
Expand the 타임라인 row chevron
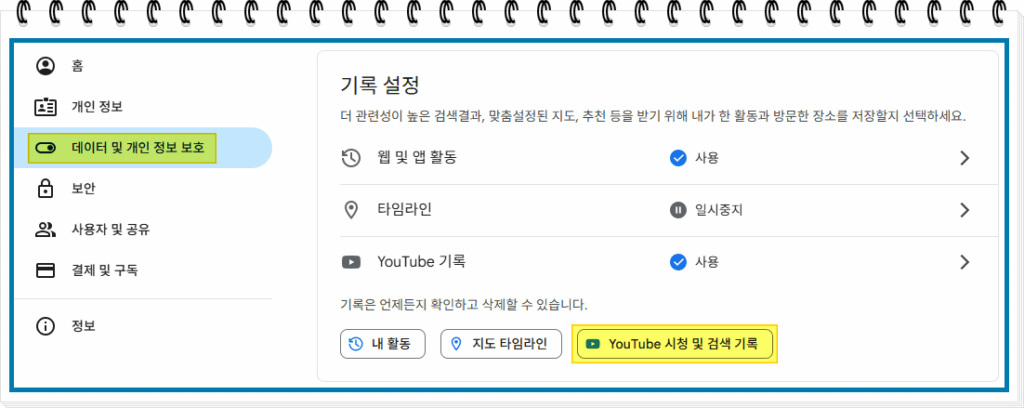click(965, 210)
